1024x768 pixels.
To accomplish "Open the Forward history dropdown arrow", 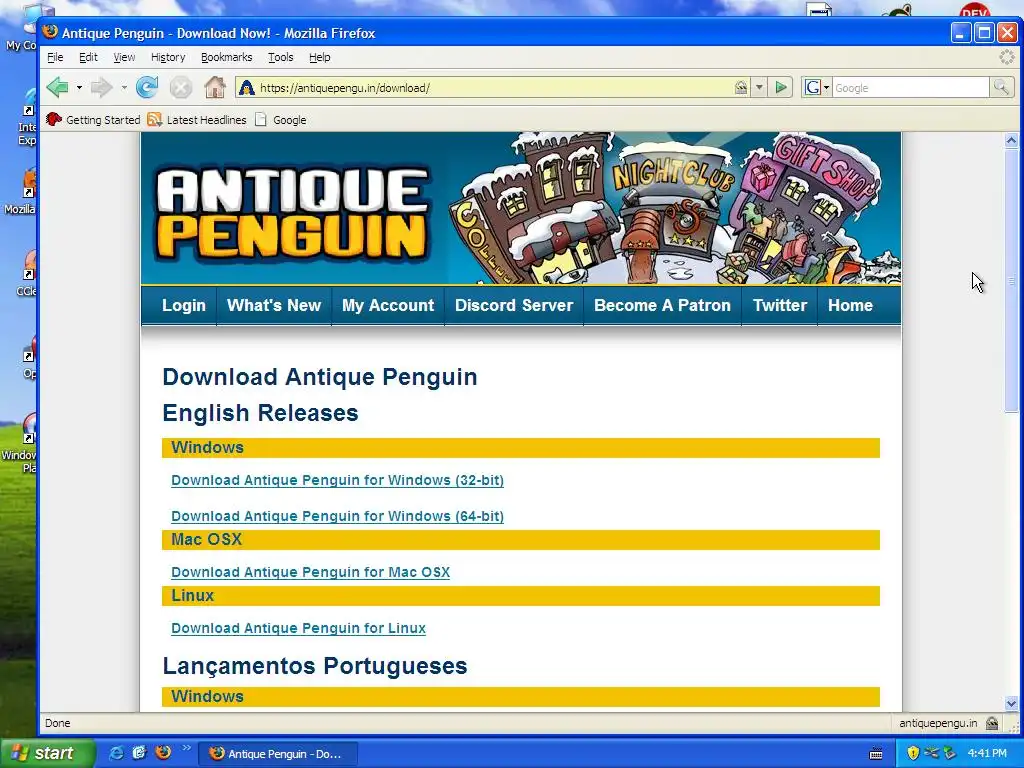I will pyautogui.click(x=123, y=88).
